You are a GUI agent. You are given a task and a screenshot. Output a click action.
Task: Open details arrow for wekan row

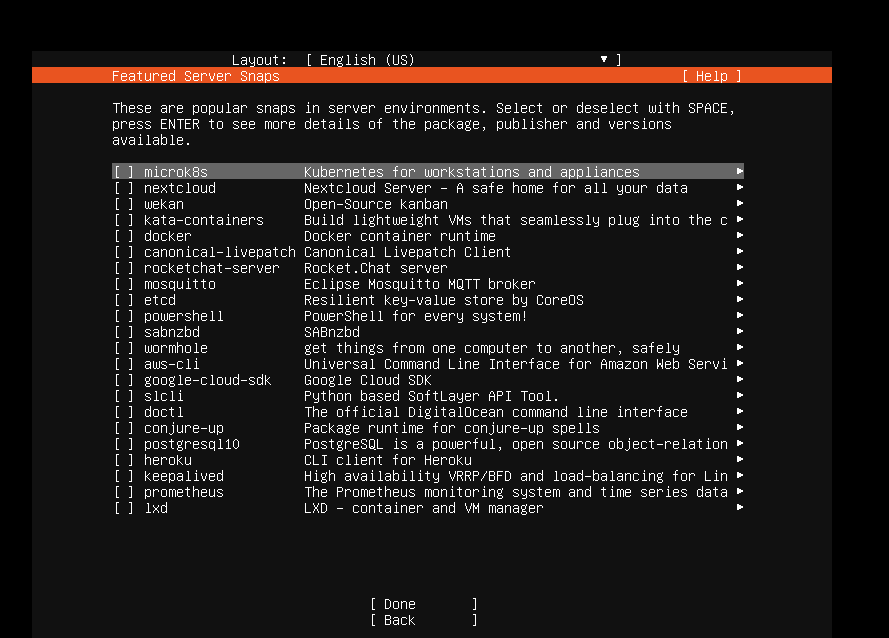739,203
